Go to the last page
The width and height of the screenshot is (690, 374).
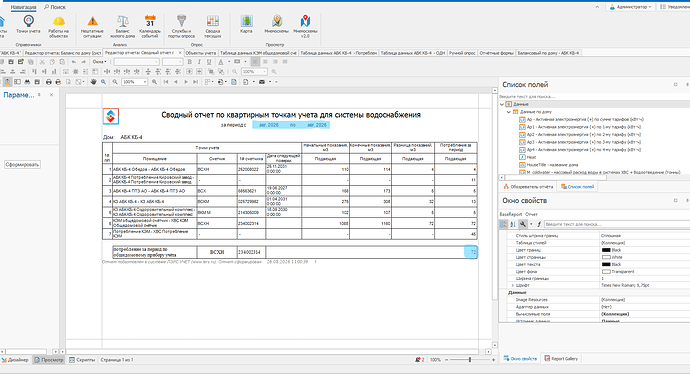point(195,82)
